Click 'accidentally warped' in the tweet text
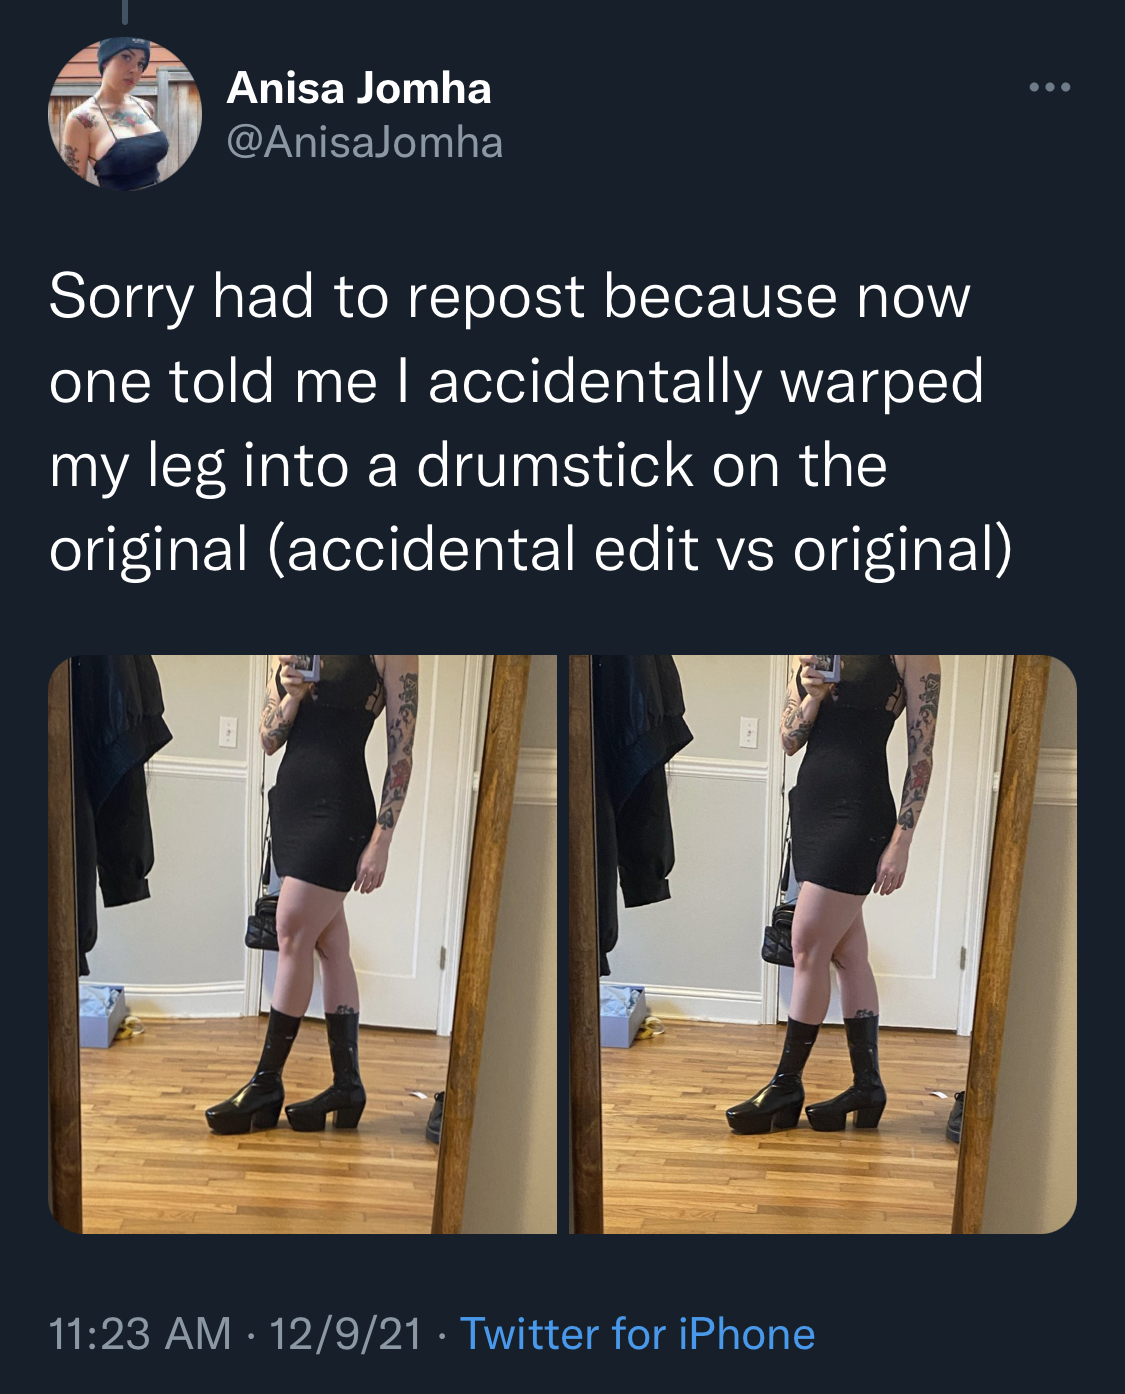The width and height of the screenshot is (1125, 1394). [x=706, y=383]
